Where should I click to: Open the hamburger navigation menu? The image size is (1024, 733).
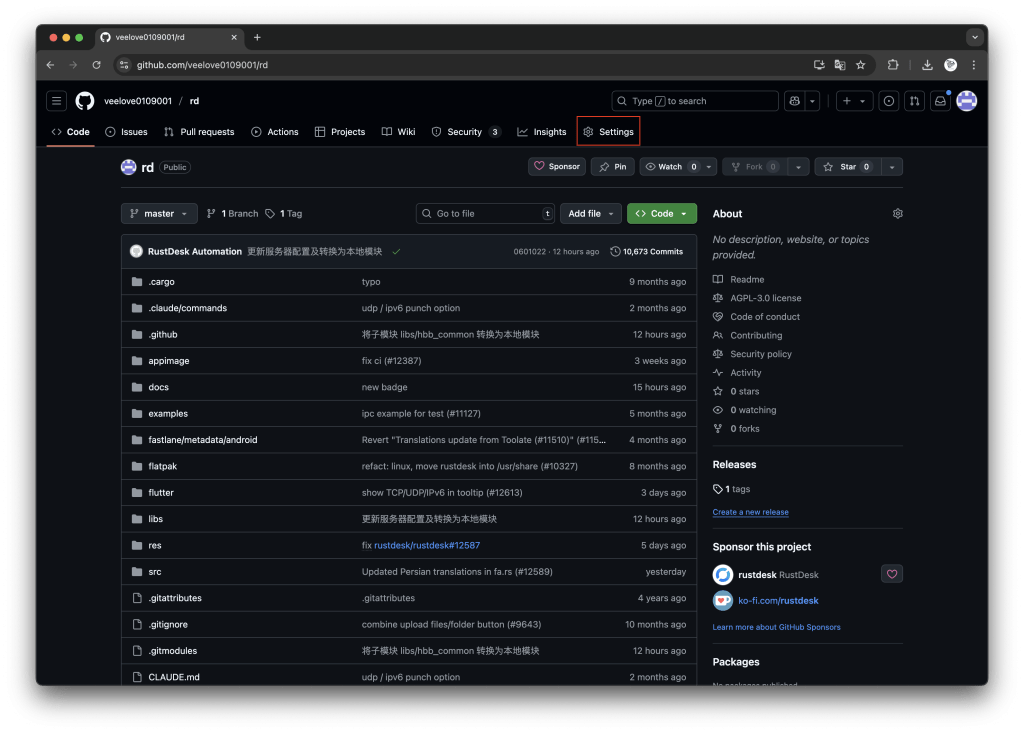click(57, 101)
